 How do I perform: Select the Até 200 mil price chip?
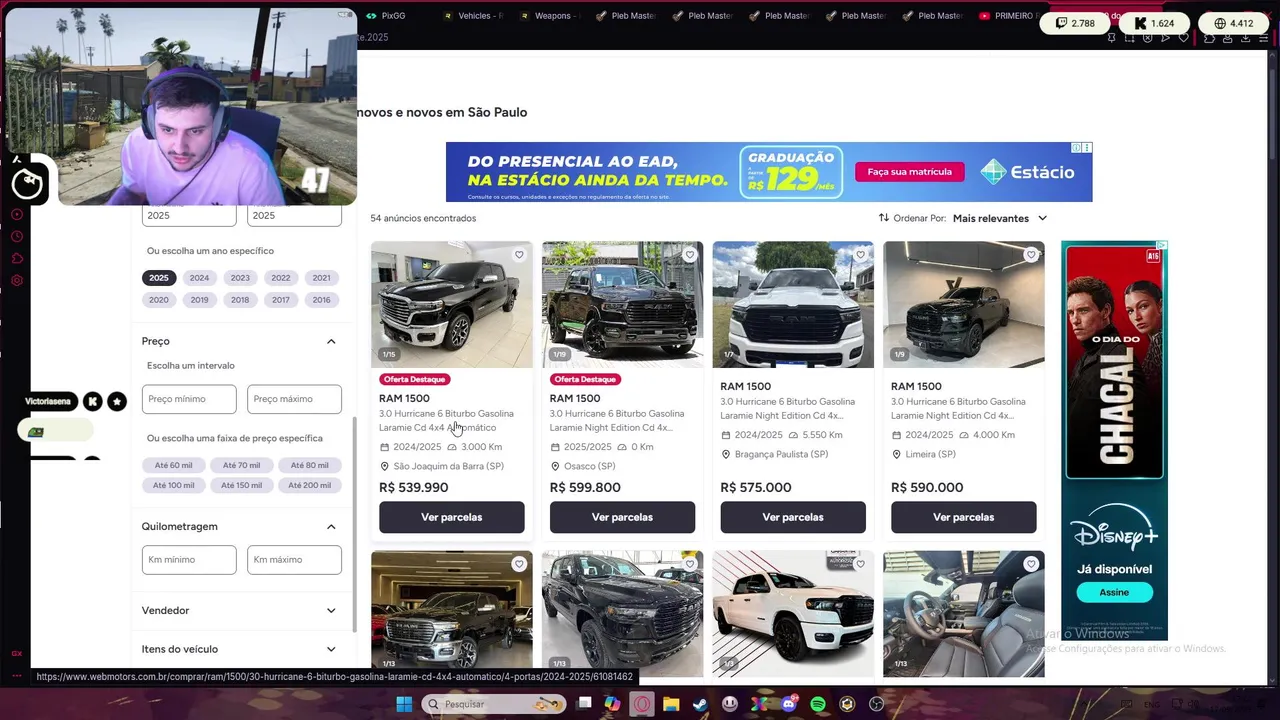pyautogui.click(x=310, y=485)
